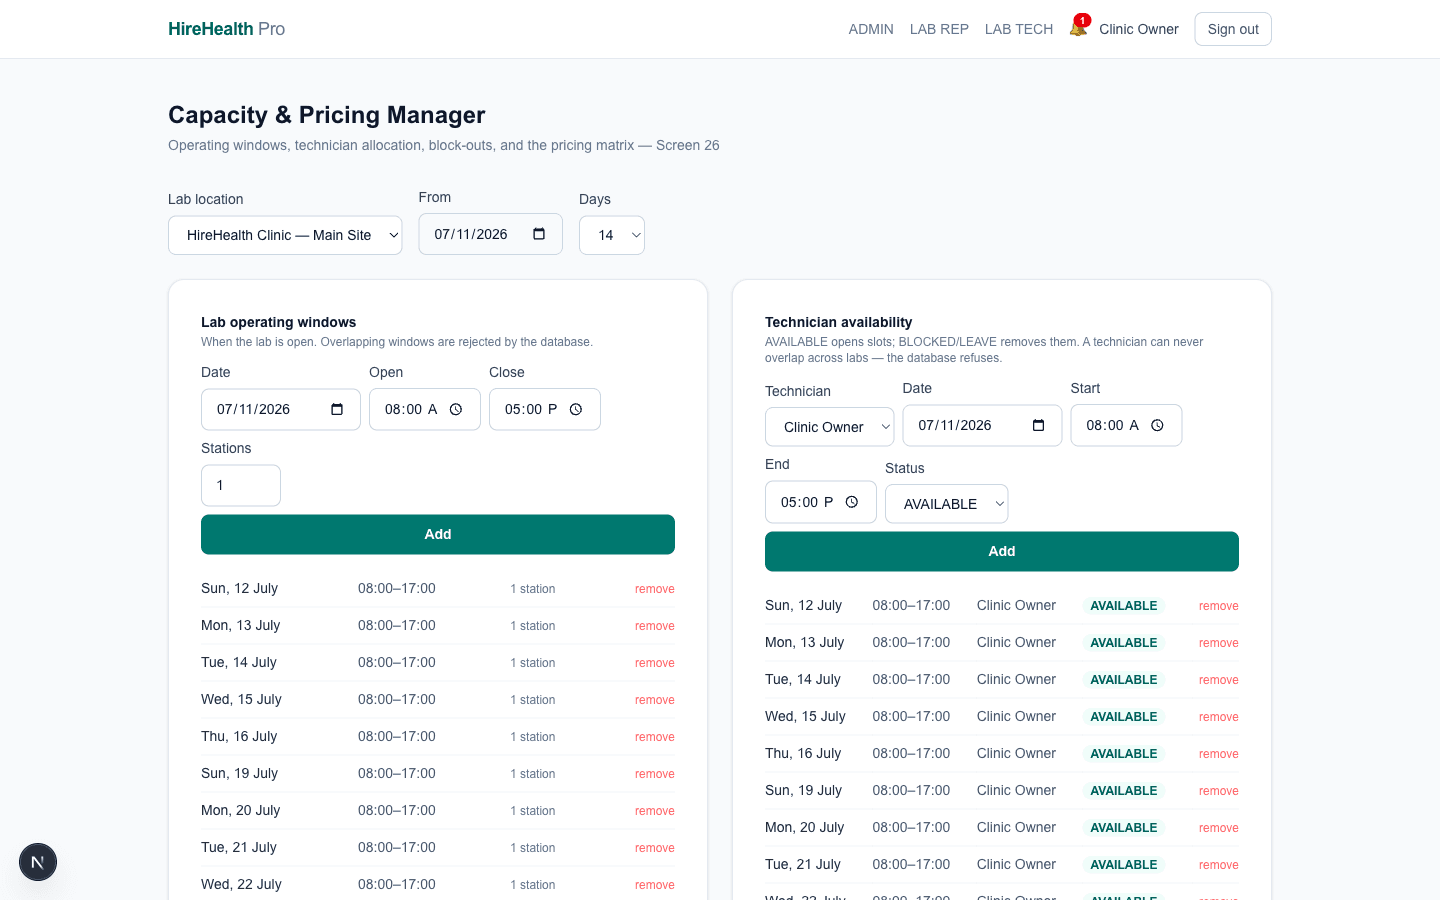
Task: Expand the Lab location dropdown
Action: coord(285,235)
